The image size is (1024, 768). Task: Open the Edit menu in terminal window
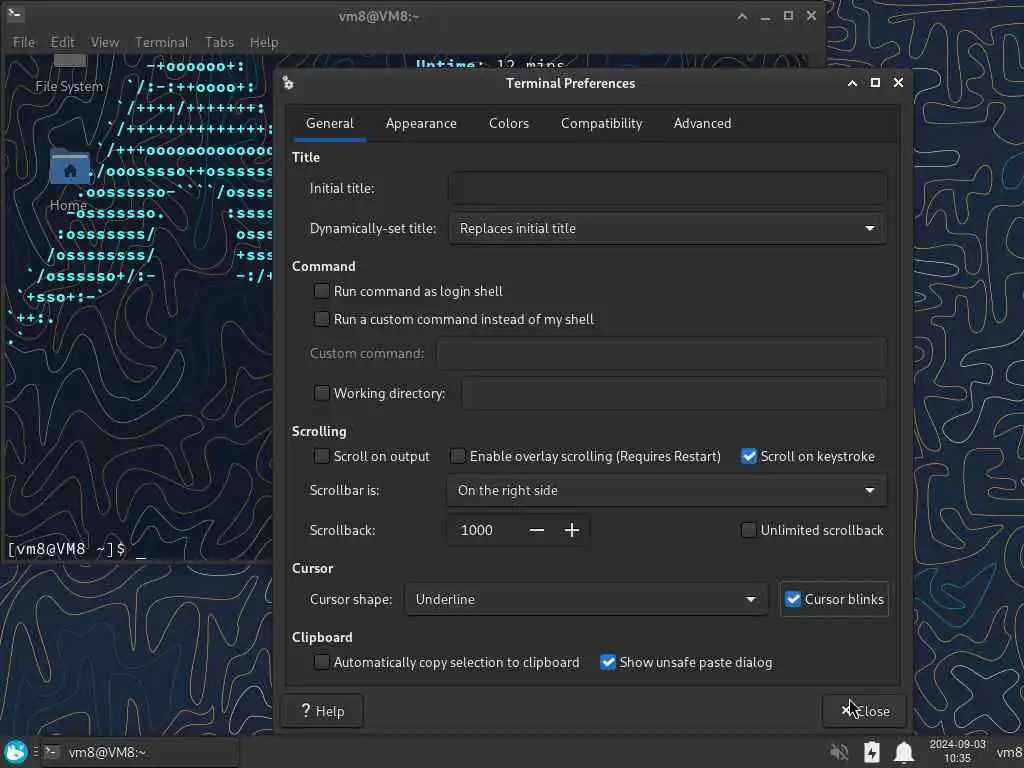[x=63, y=42]
